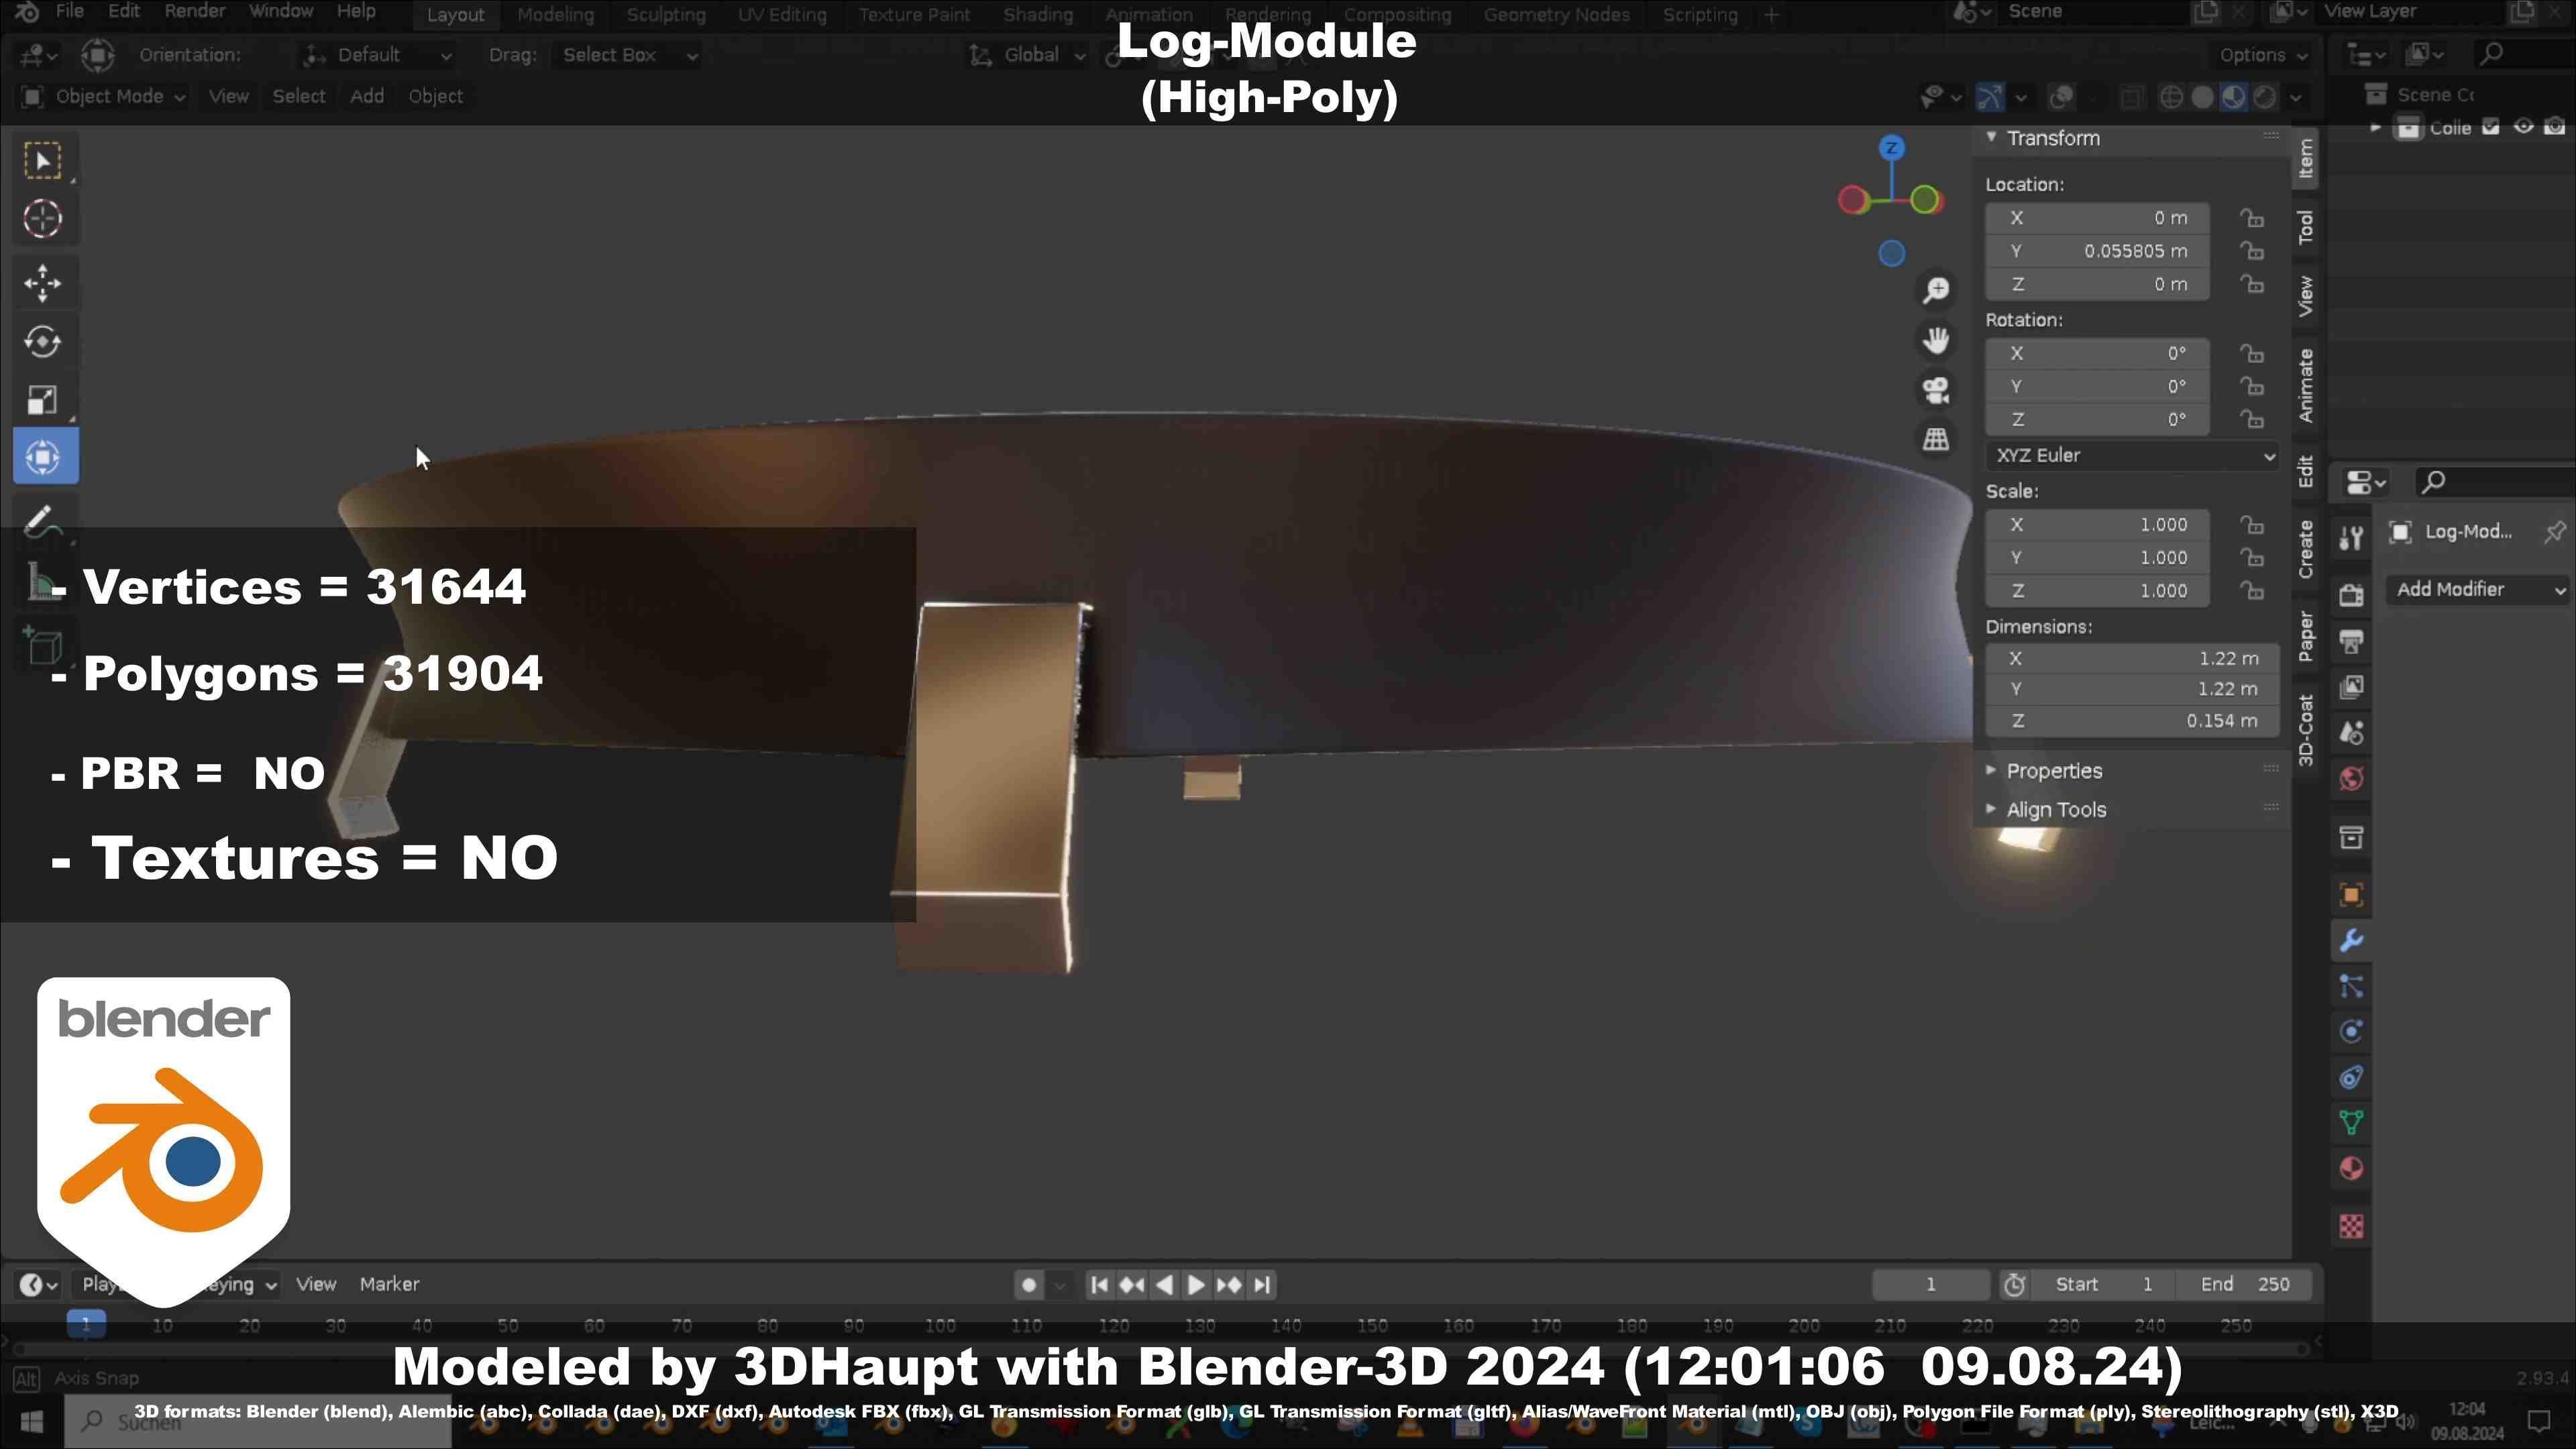Activate the 3D Cursor tool
The width and height of the screenshot is (2576, 1449).
[43, 219]
